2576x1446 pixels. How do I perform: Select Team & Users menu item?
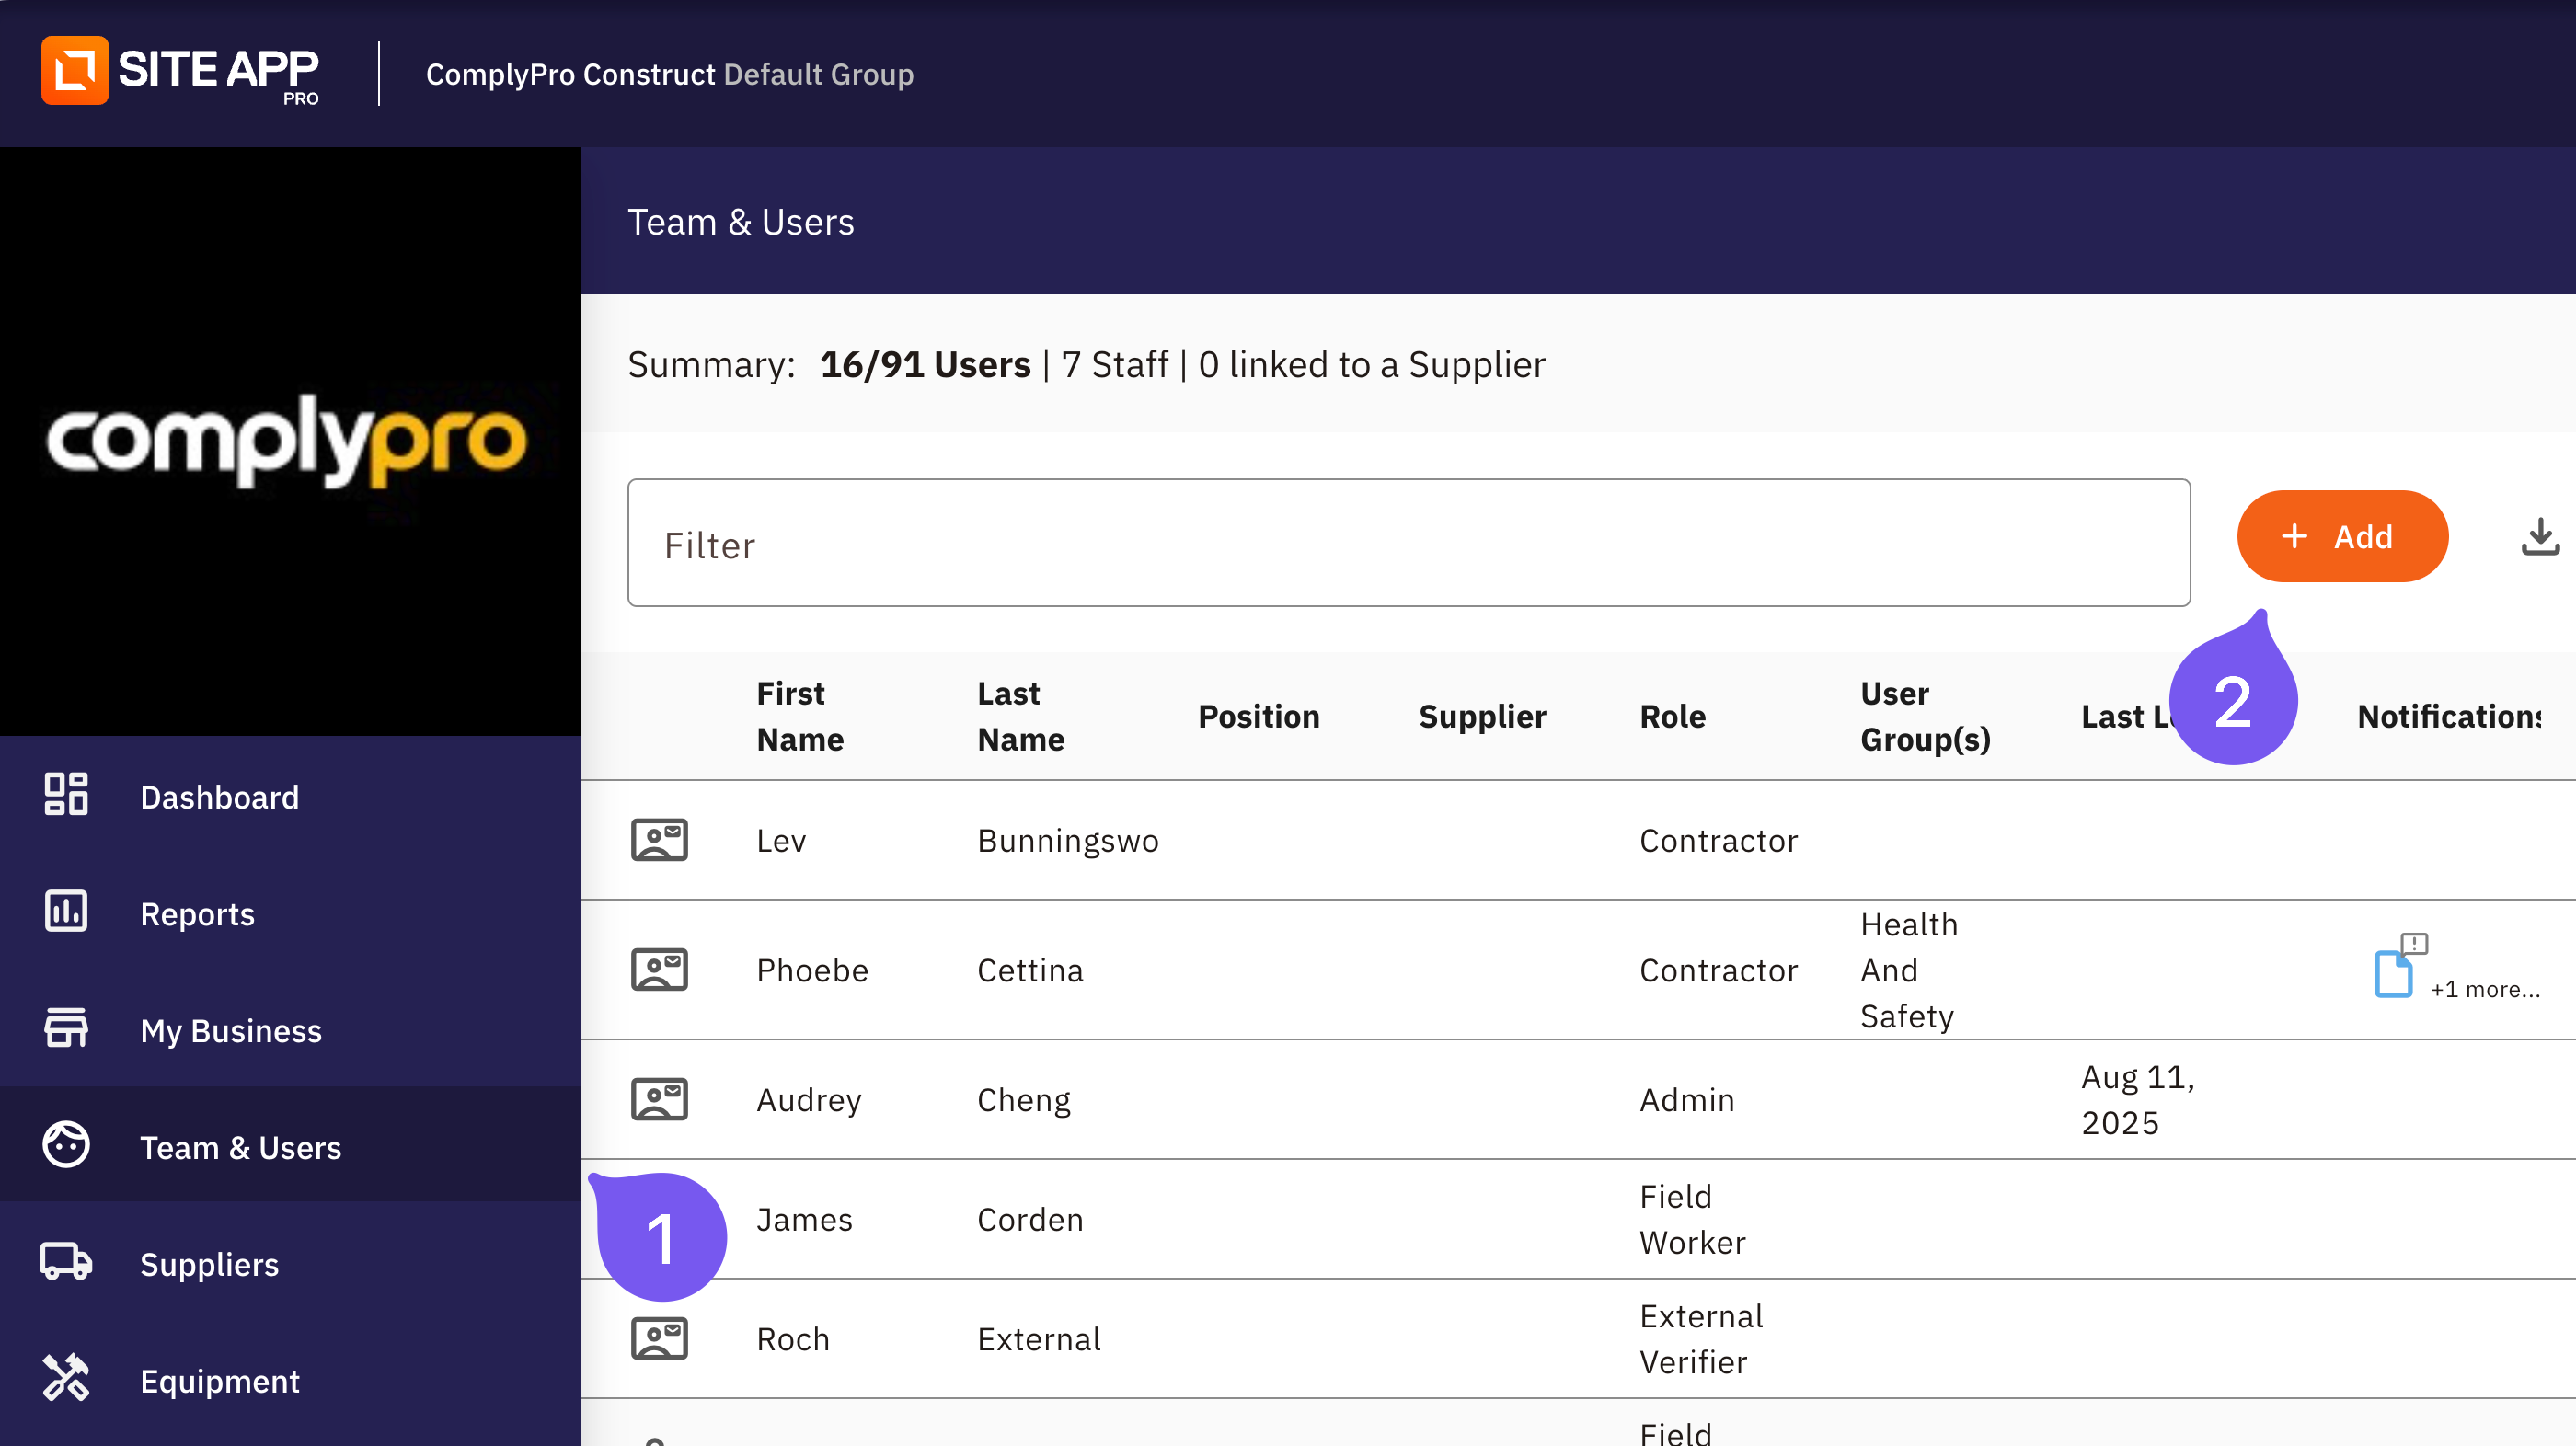point(240,1147)
